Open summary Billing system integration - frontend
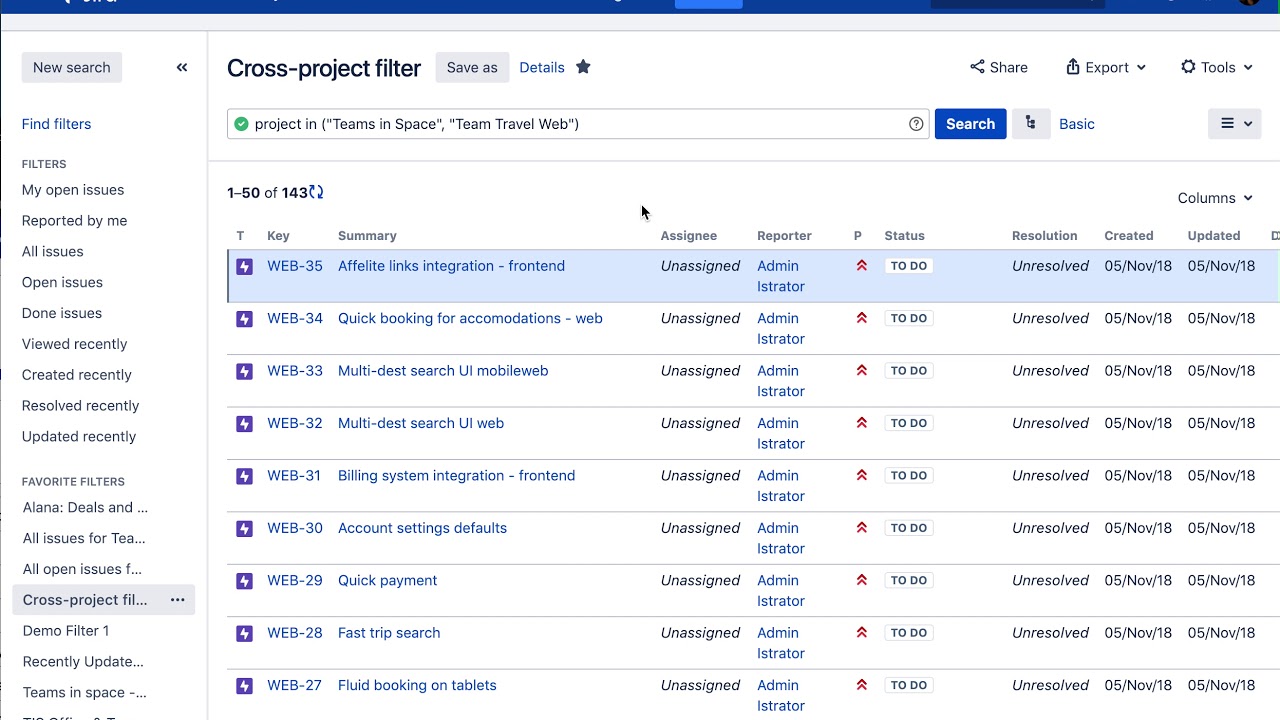 pos(456,475)
